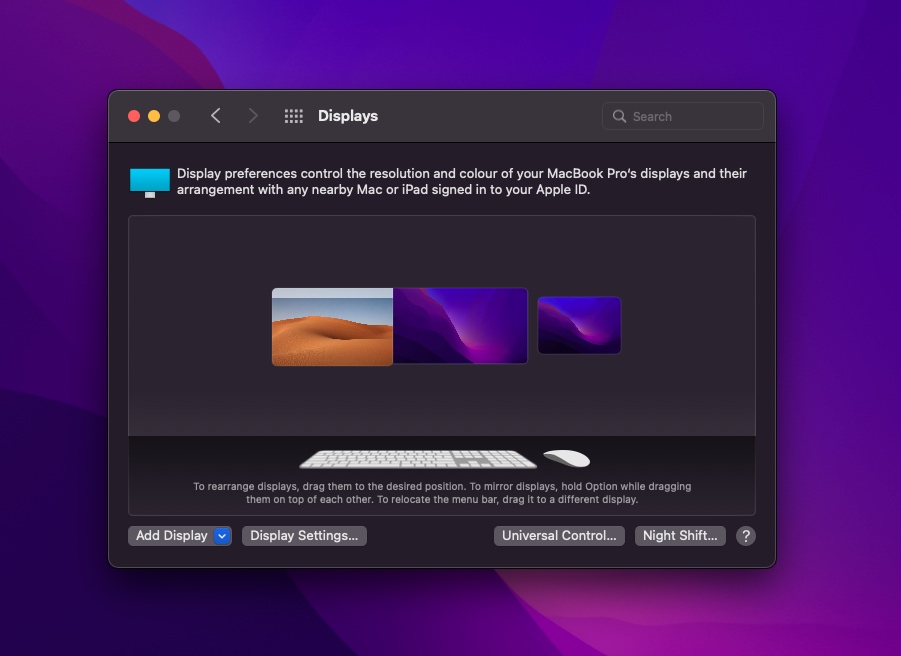Open help with the question mark button
Screen dimensions: 901x656
coord(746,536)
